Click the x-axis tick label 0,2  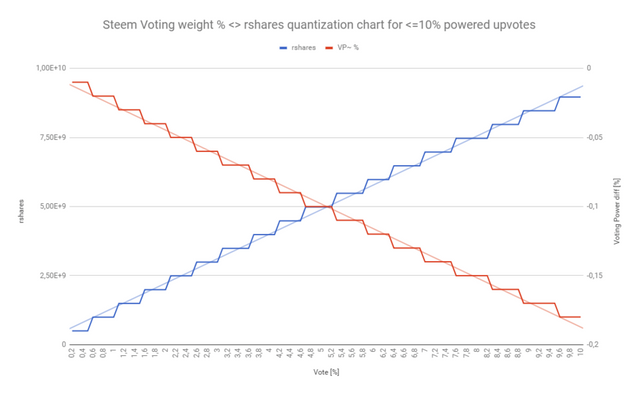[x=72, y=353]
